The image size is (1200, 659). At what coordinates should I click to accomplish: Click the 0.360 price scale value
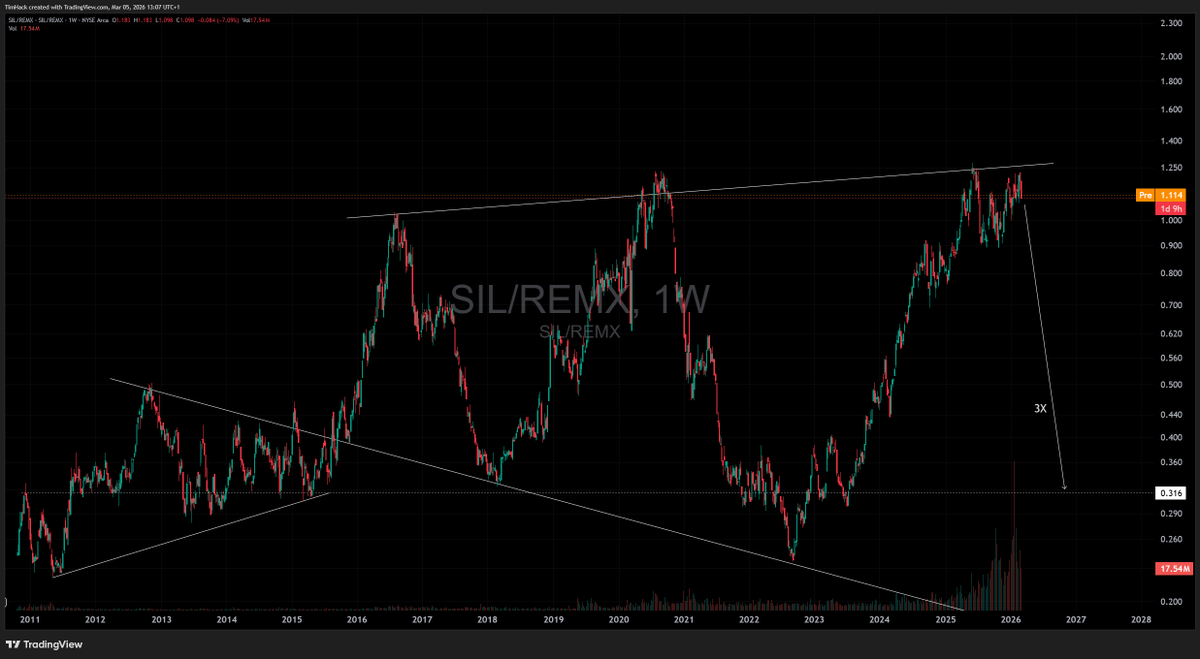tap(1171, 462)
